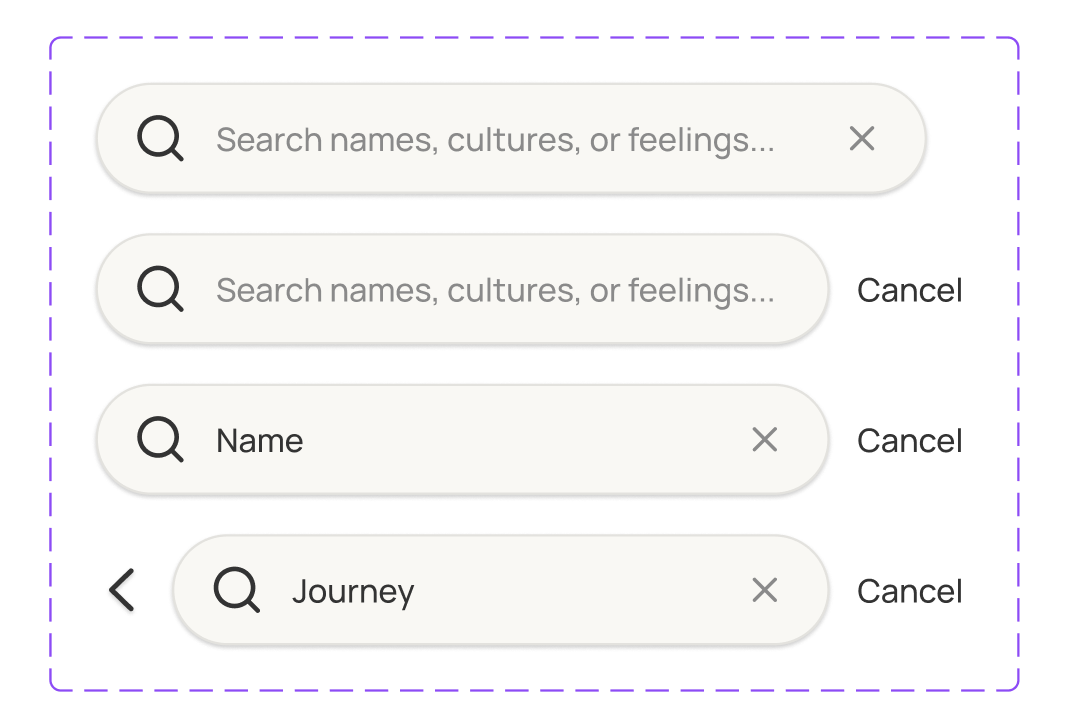The image size is (1066, 726).
Task: Click the word Journey in the search field
Action: (x=353, y=591)
